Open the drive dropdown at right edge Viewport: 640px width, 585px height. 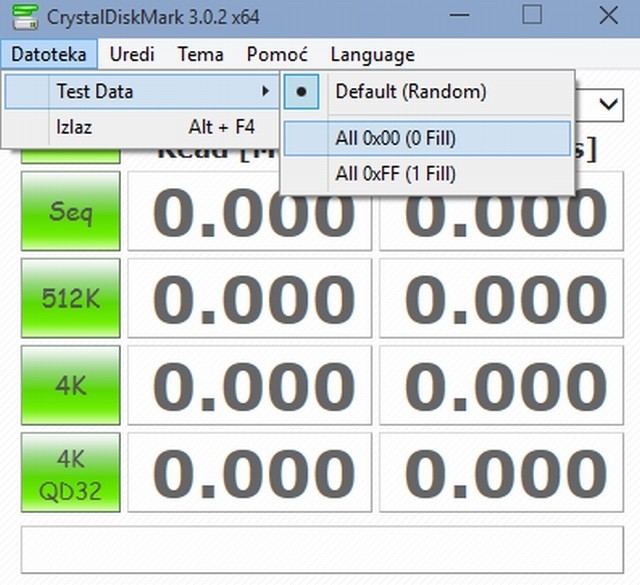point(606,105)
